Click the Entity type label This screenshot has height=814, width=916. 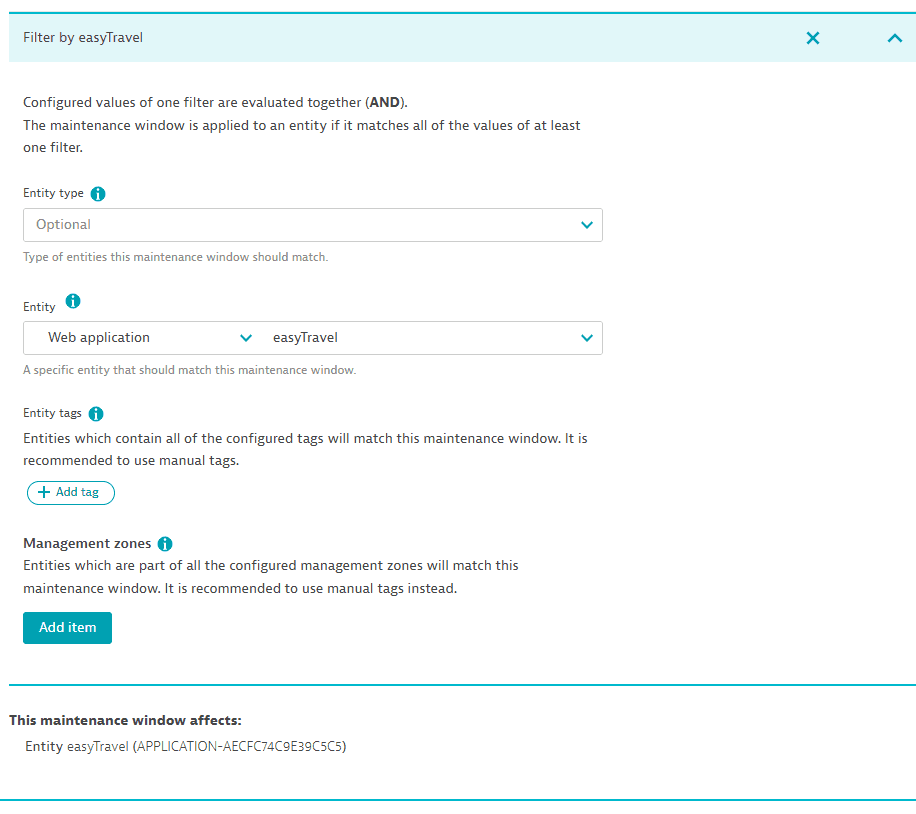click(53, 193)
